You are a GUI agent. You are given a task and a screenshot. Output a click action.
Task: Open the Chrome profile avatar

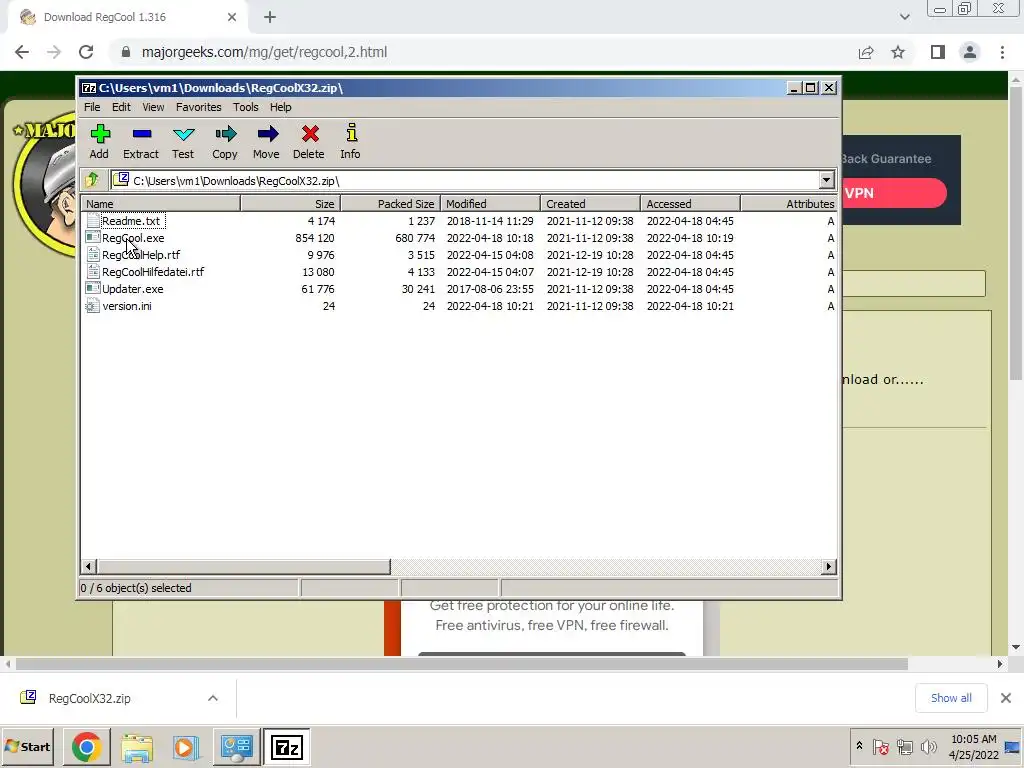pos(970,52)
